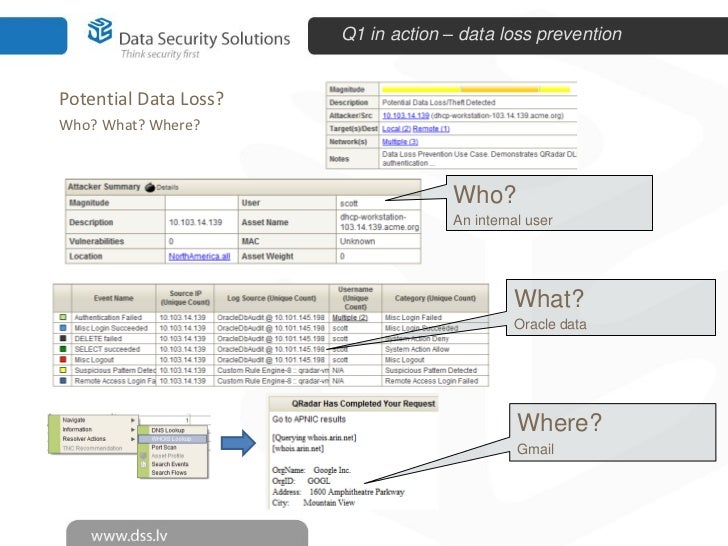728x546 pixels.
Task: Click 'Potential Data Loss/Theft Detected' description
Action: click(438, 102)
